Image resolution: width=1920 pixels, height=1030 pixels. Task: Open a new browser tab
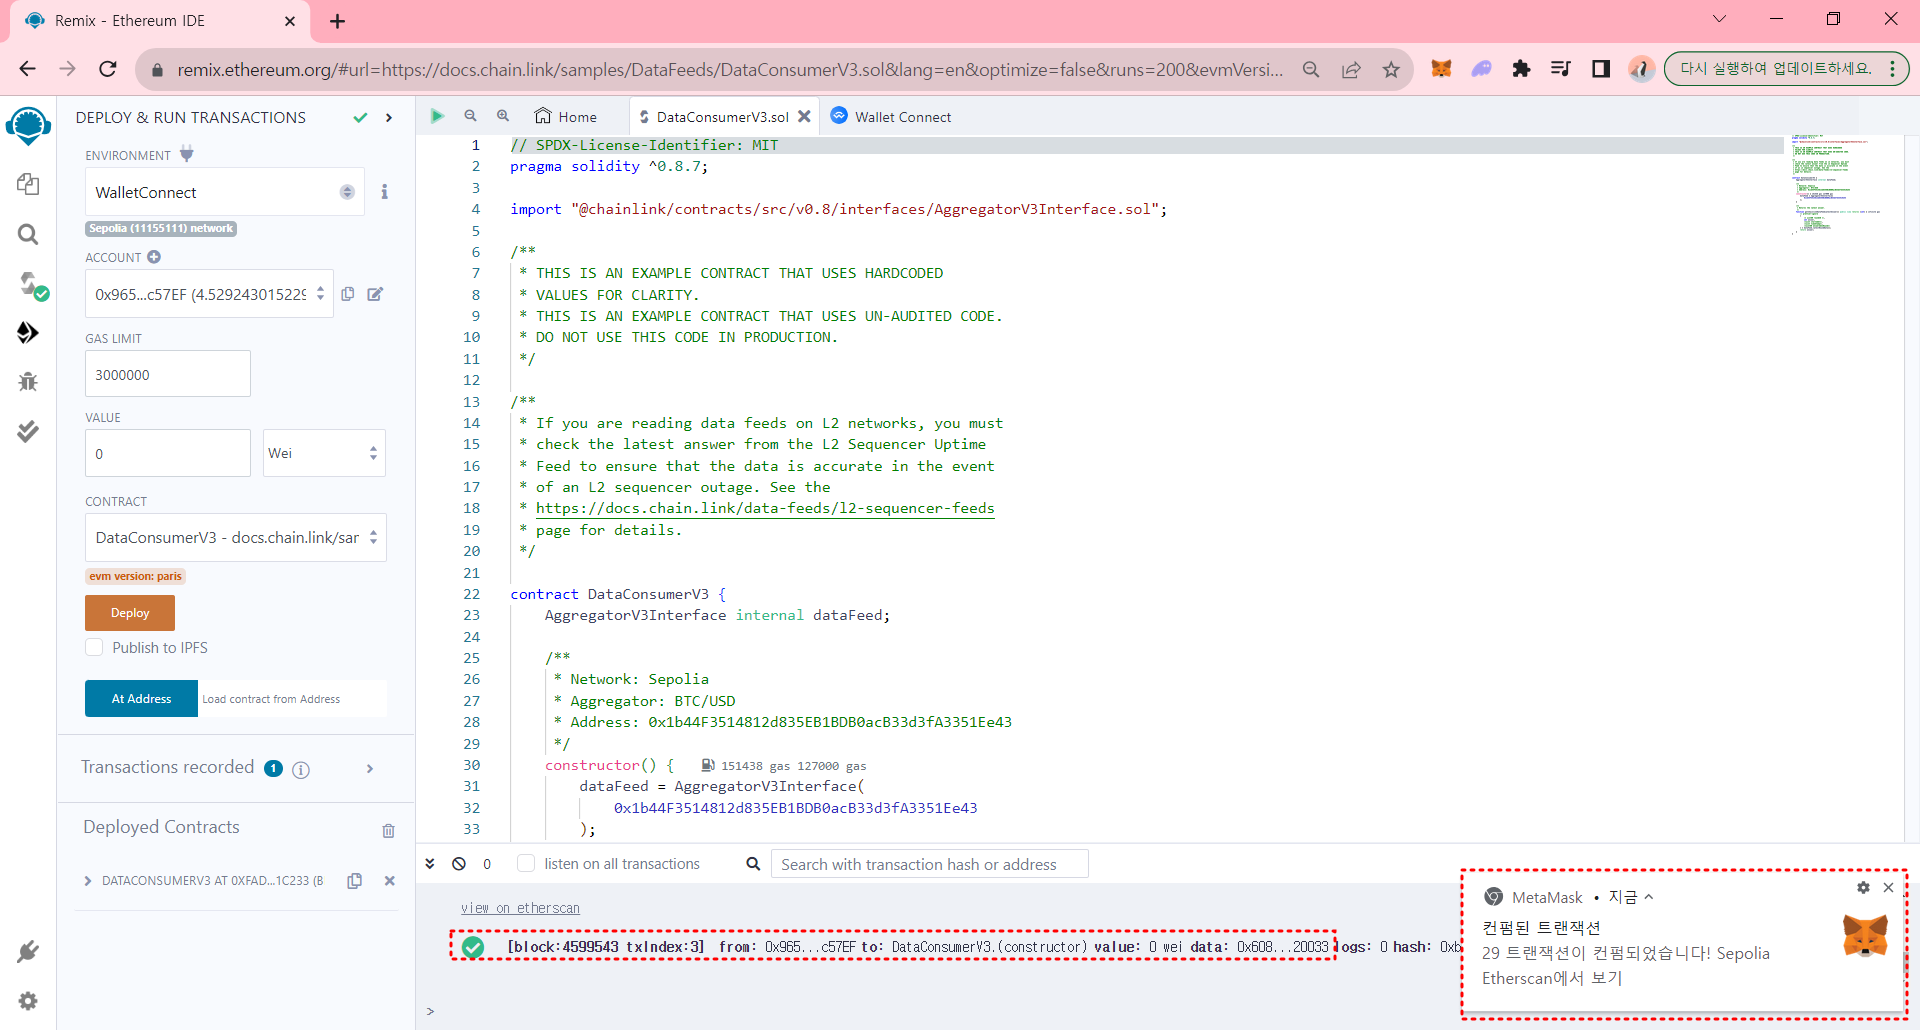(338, 21)
